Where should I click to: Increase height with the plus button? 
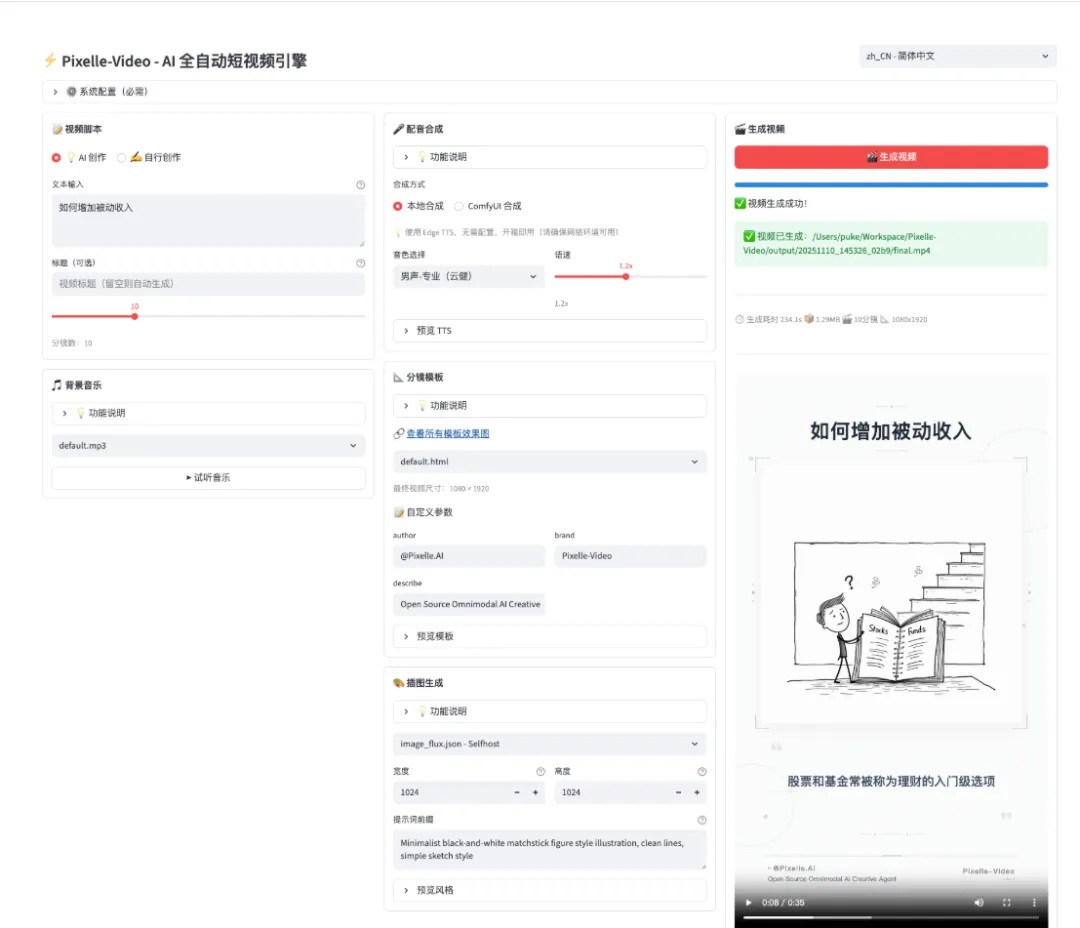[697, 792]
